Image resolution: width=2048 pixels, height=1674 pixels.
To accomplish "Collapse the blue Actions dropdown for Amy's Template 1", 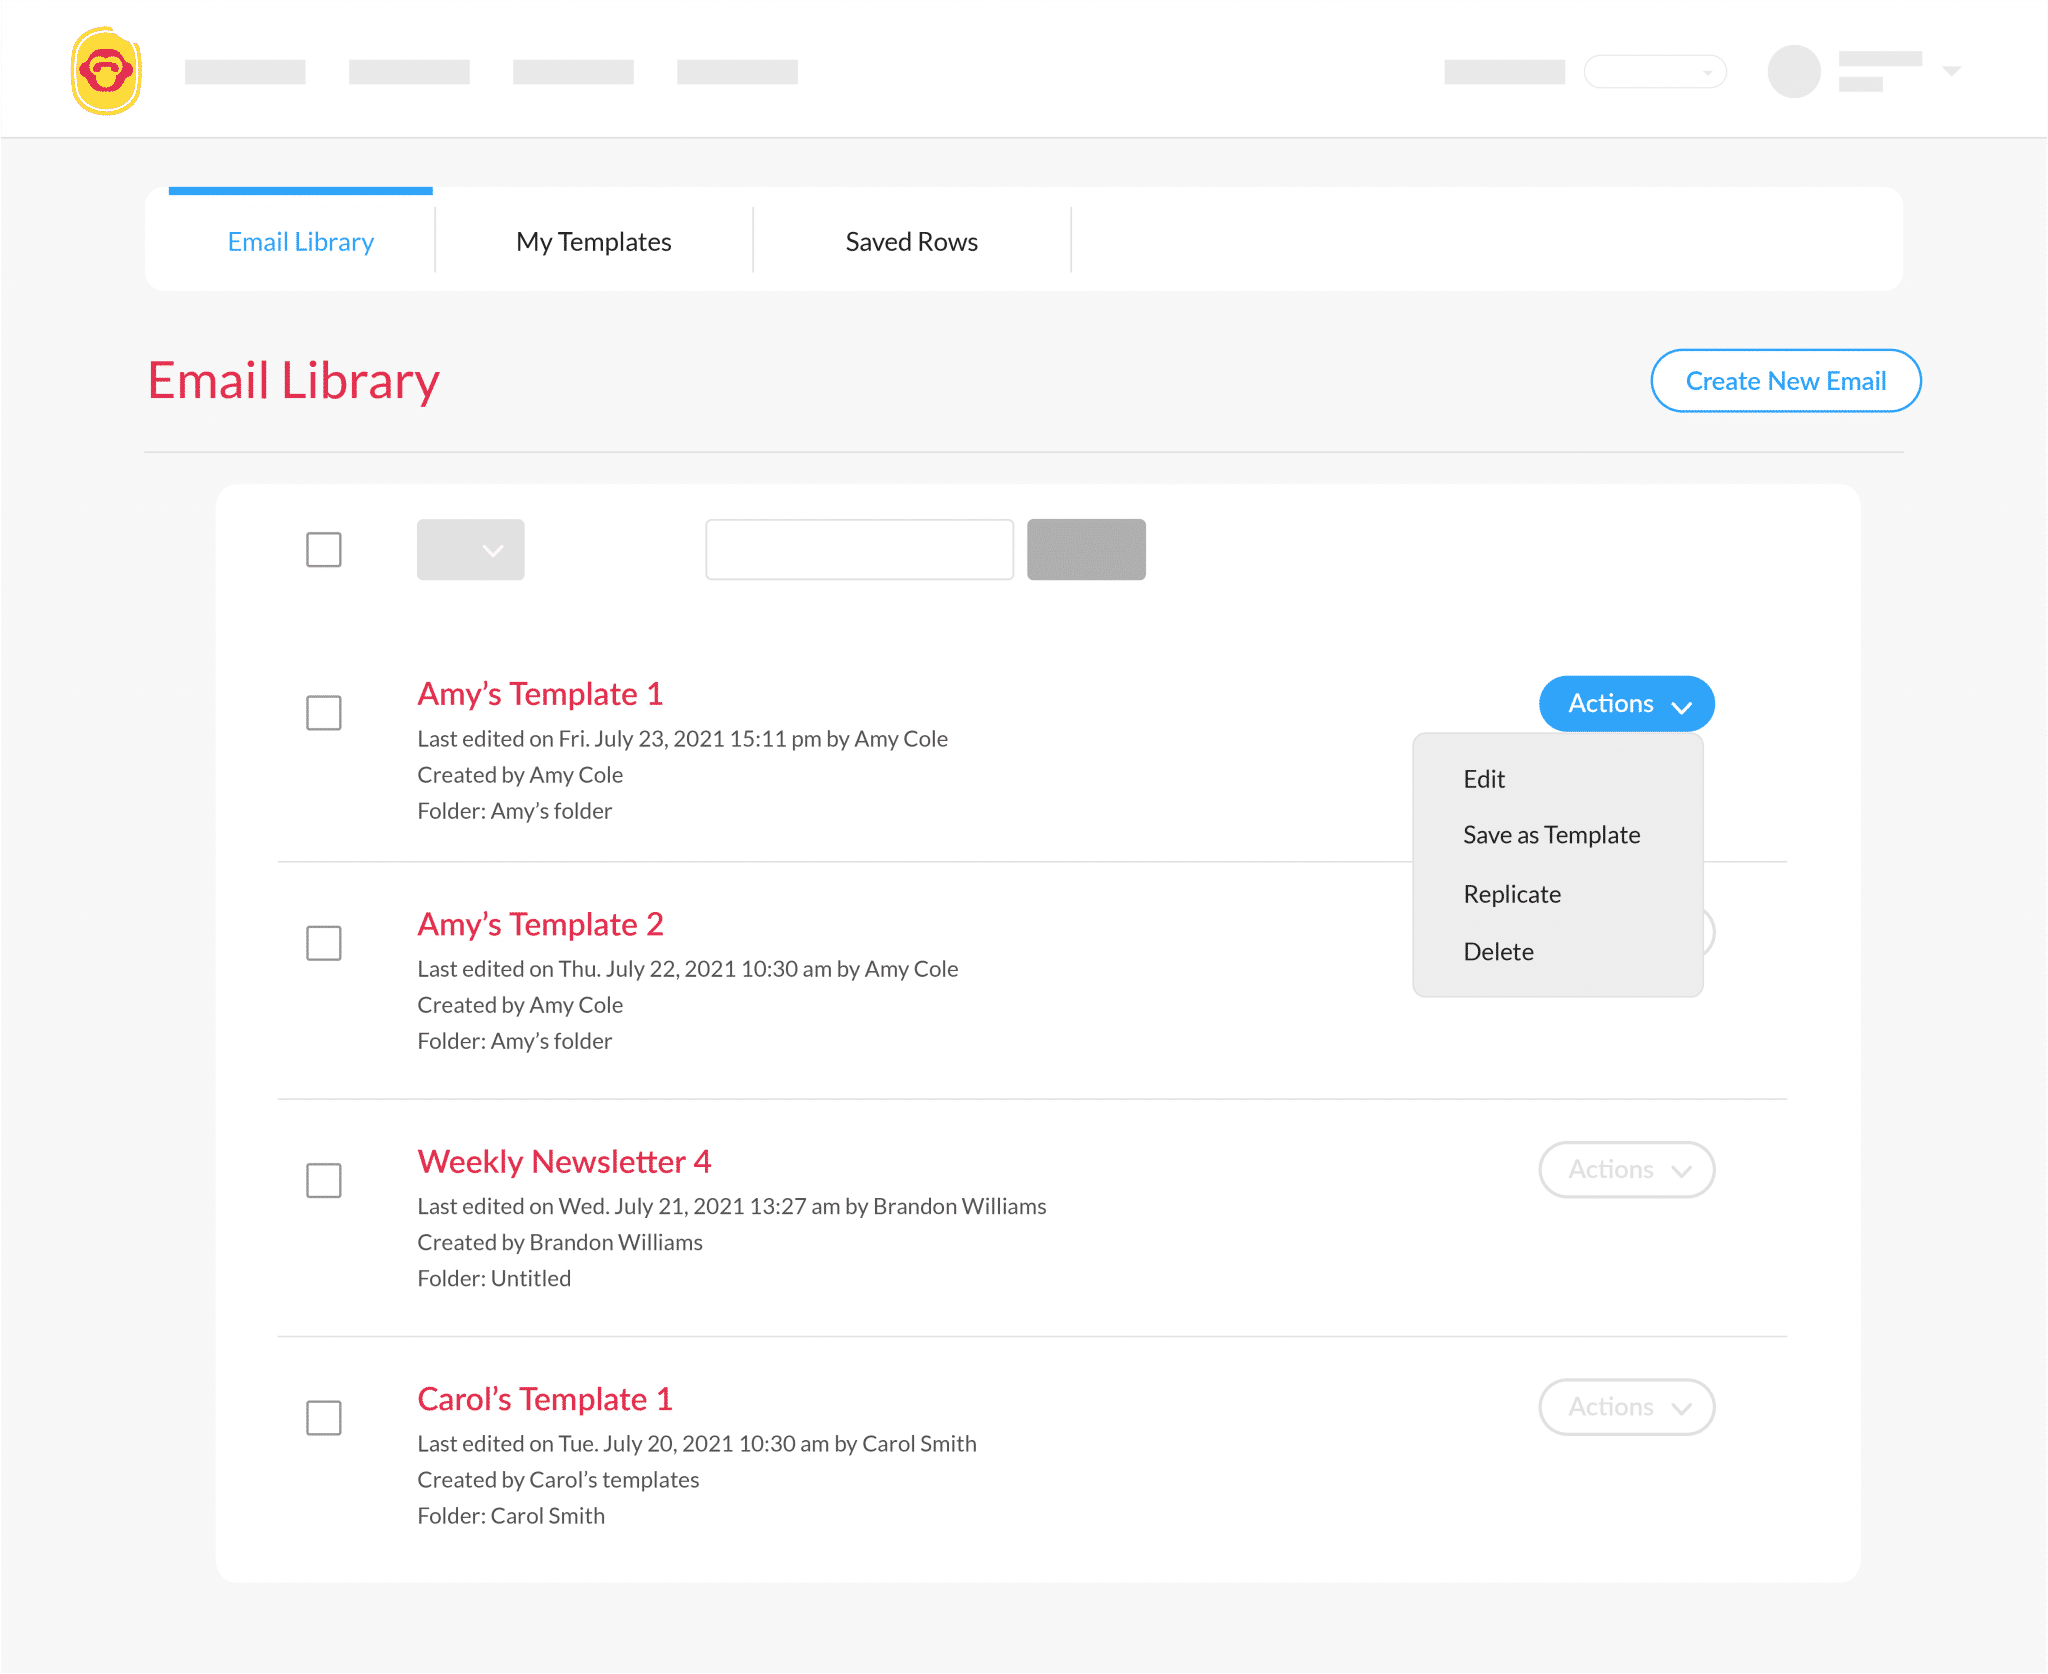I will pyautogui.click(x=1627, y=704).
